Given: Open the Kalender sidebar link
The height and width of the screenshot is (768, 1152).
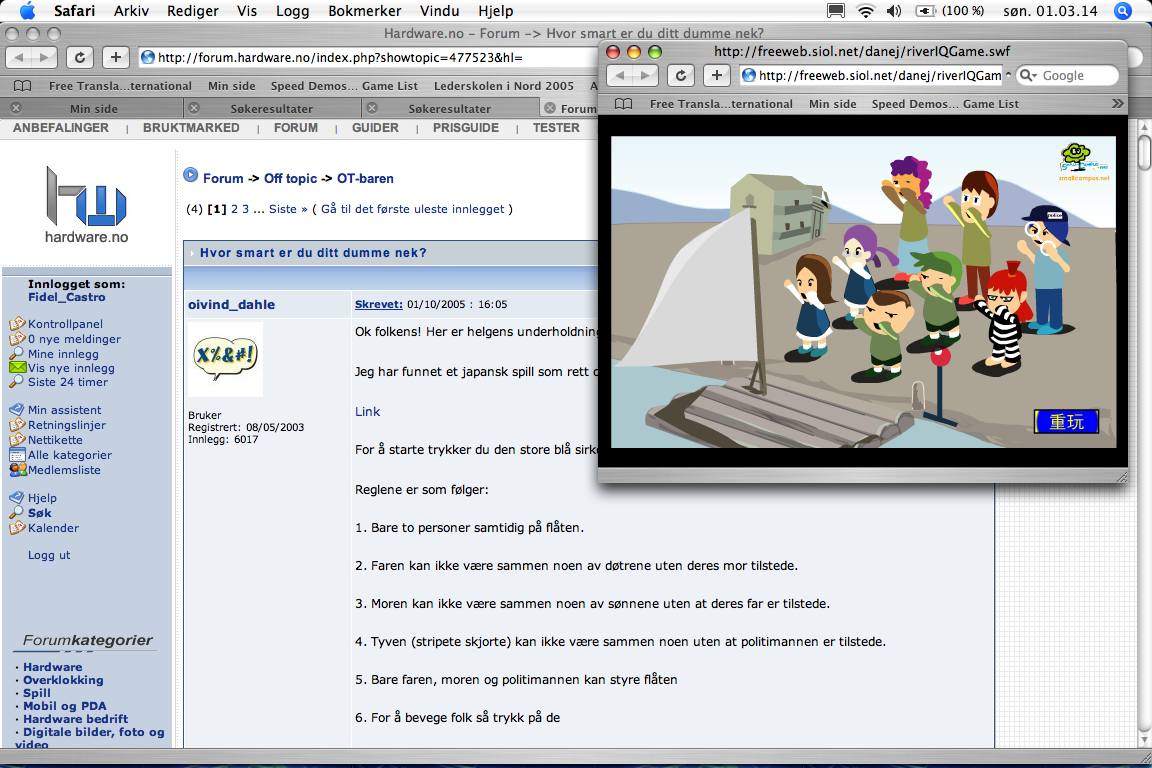Looking at the screenshot, I should click(53, 528).
